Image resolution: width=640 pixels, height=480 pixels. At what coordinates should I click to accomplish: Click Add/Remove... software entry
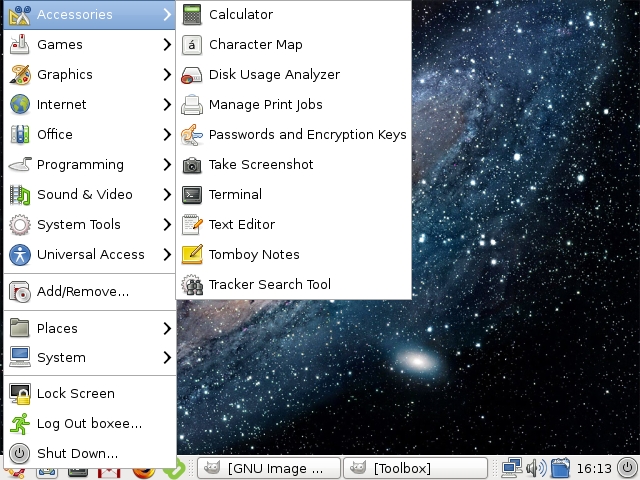click(x=82, y=292)
